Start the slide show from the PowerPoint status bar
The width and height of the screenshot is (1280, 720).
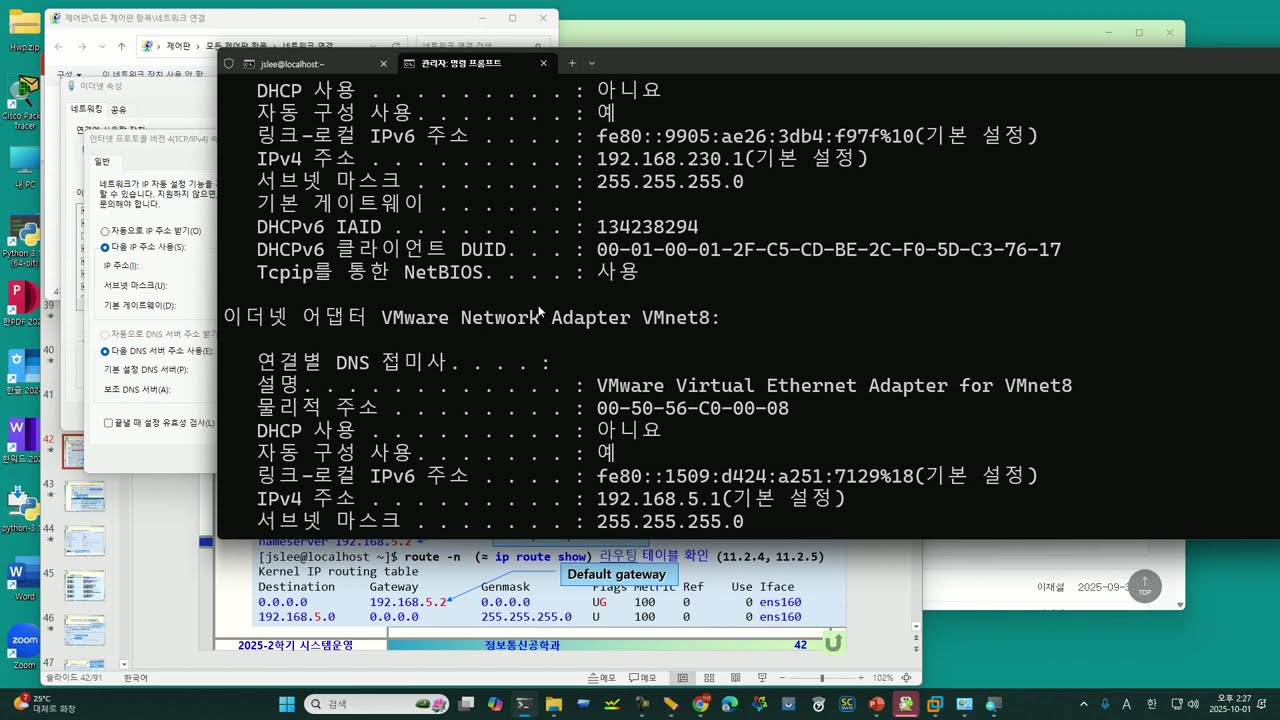click(x=761, y=678)
